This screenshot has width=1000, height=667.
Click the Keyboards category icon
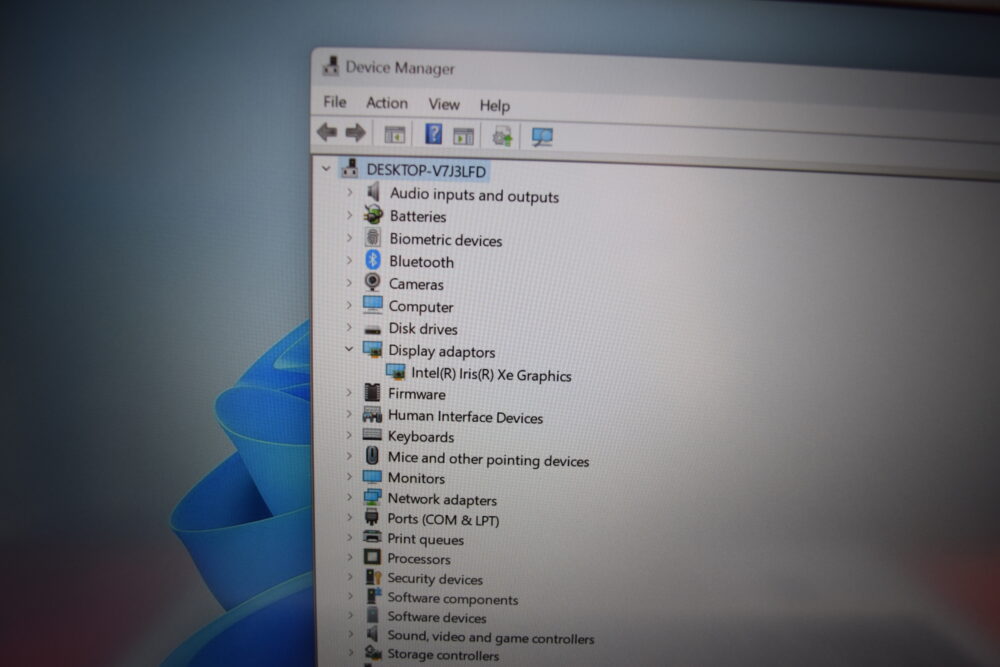point(372,436)
